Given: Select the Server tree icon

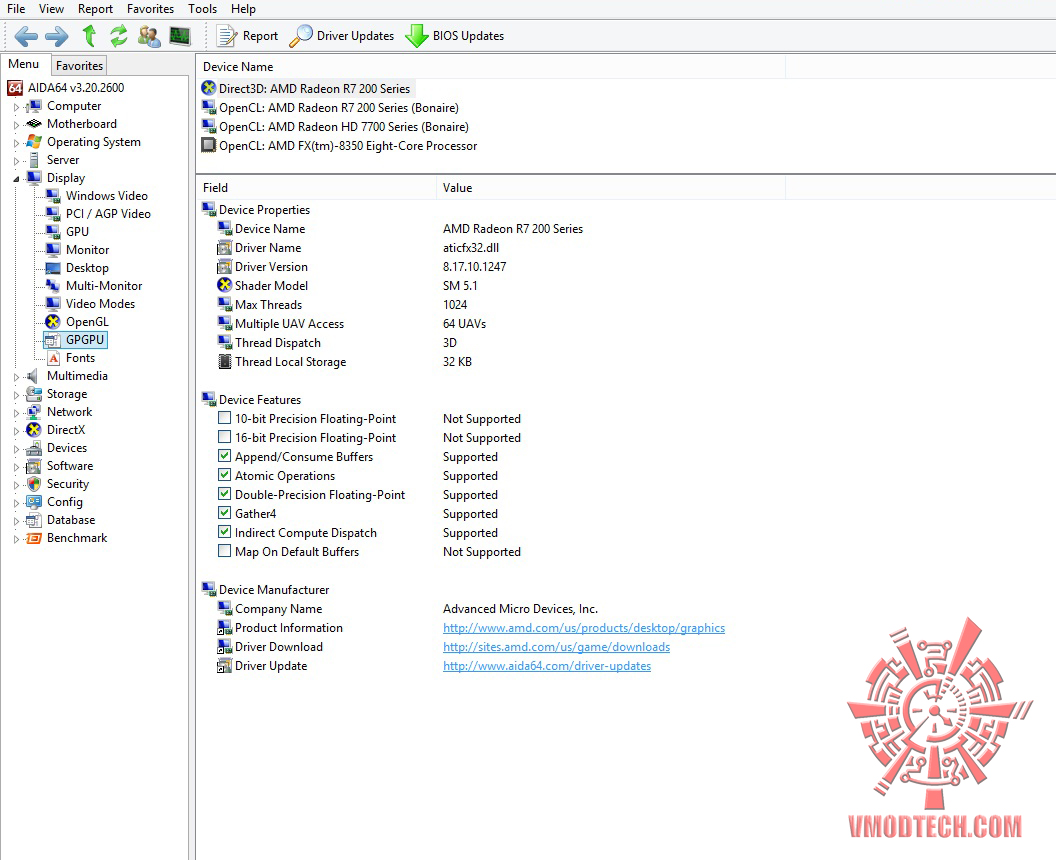Looking at the screenshot, I should pos(34,160).
